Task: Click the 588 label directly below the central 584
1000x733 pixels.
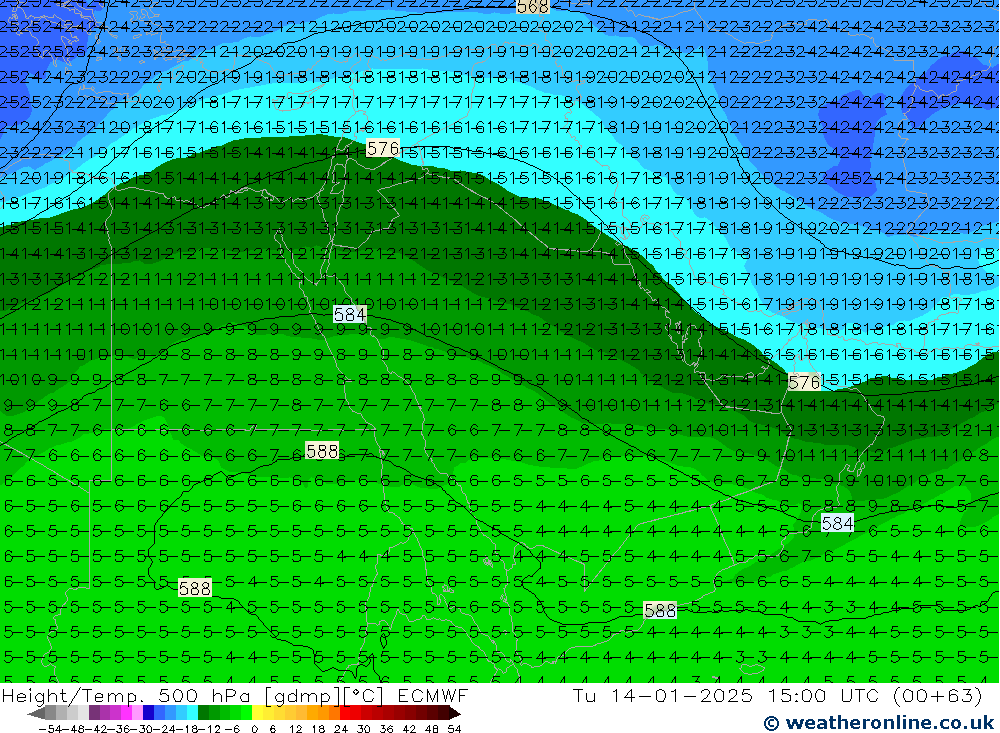Action: [322, 451]
